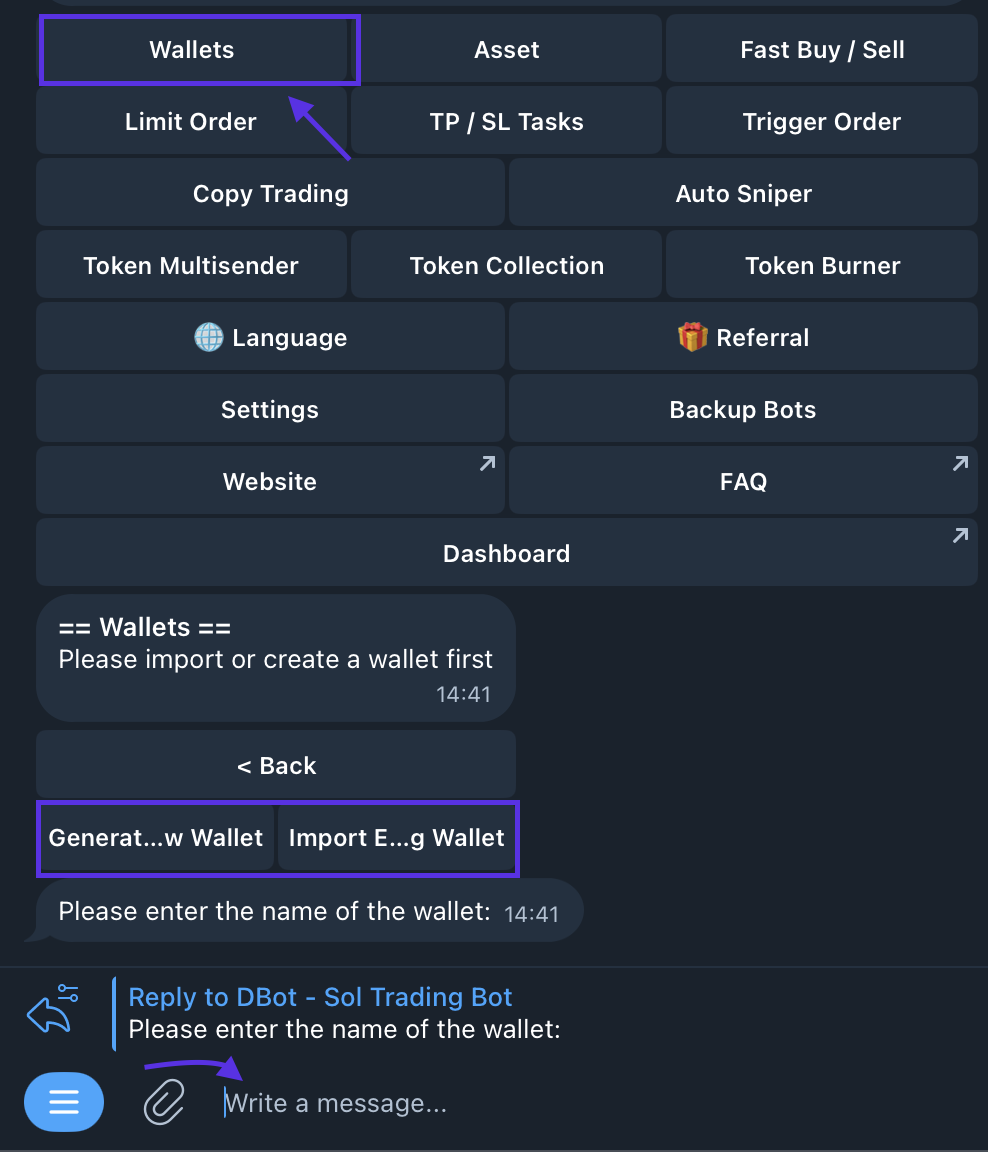The height and width of the screenshot is (1152, 988).
Task: Open Token Multisender
Action: click(x=191, y=266)
